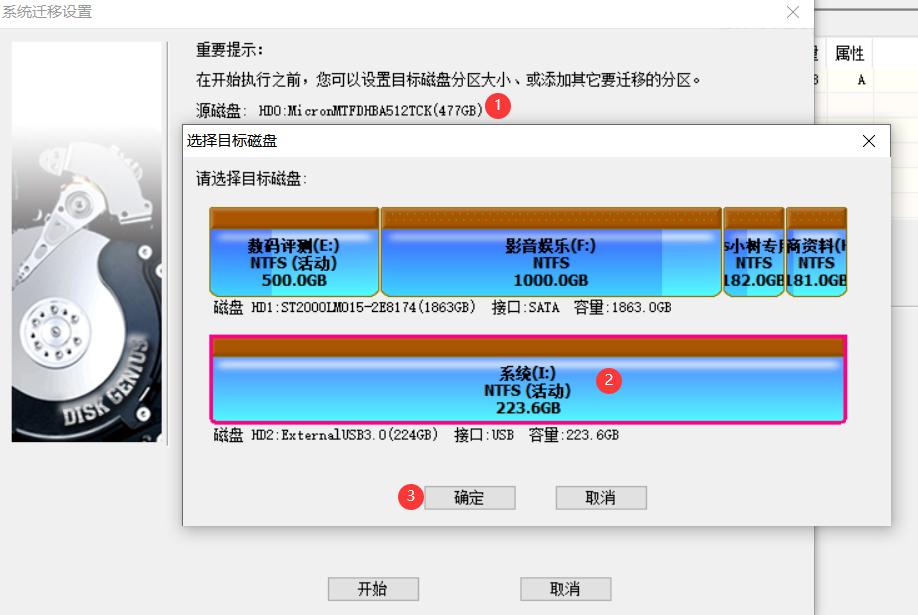Close the 选择目标磁盘 dialog
The width and height of the screenshot is (918, 615).
coord(868,140)
